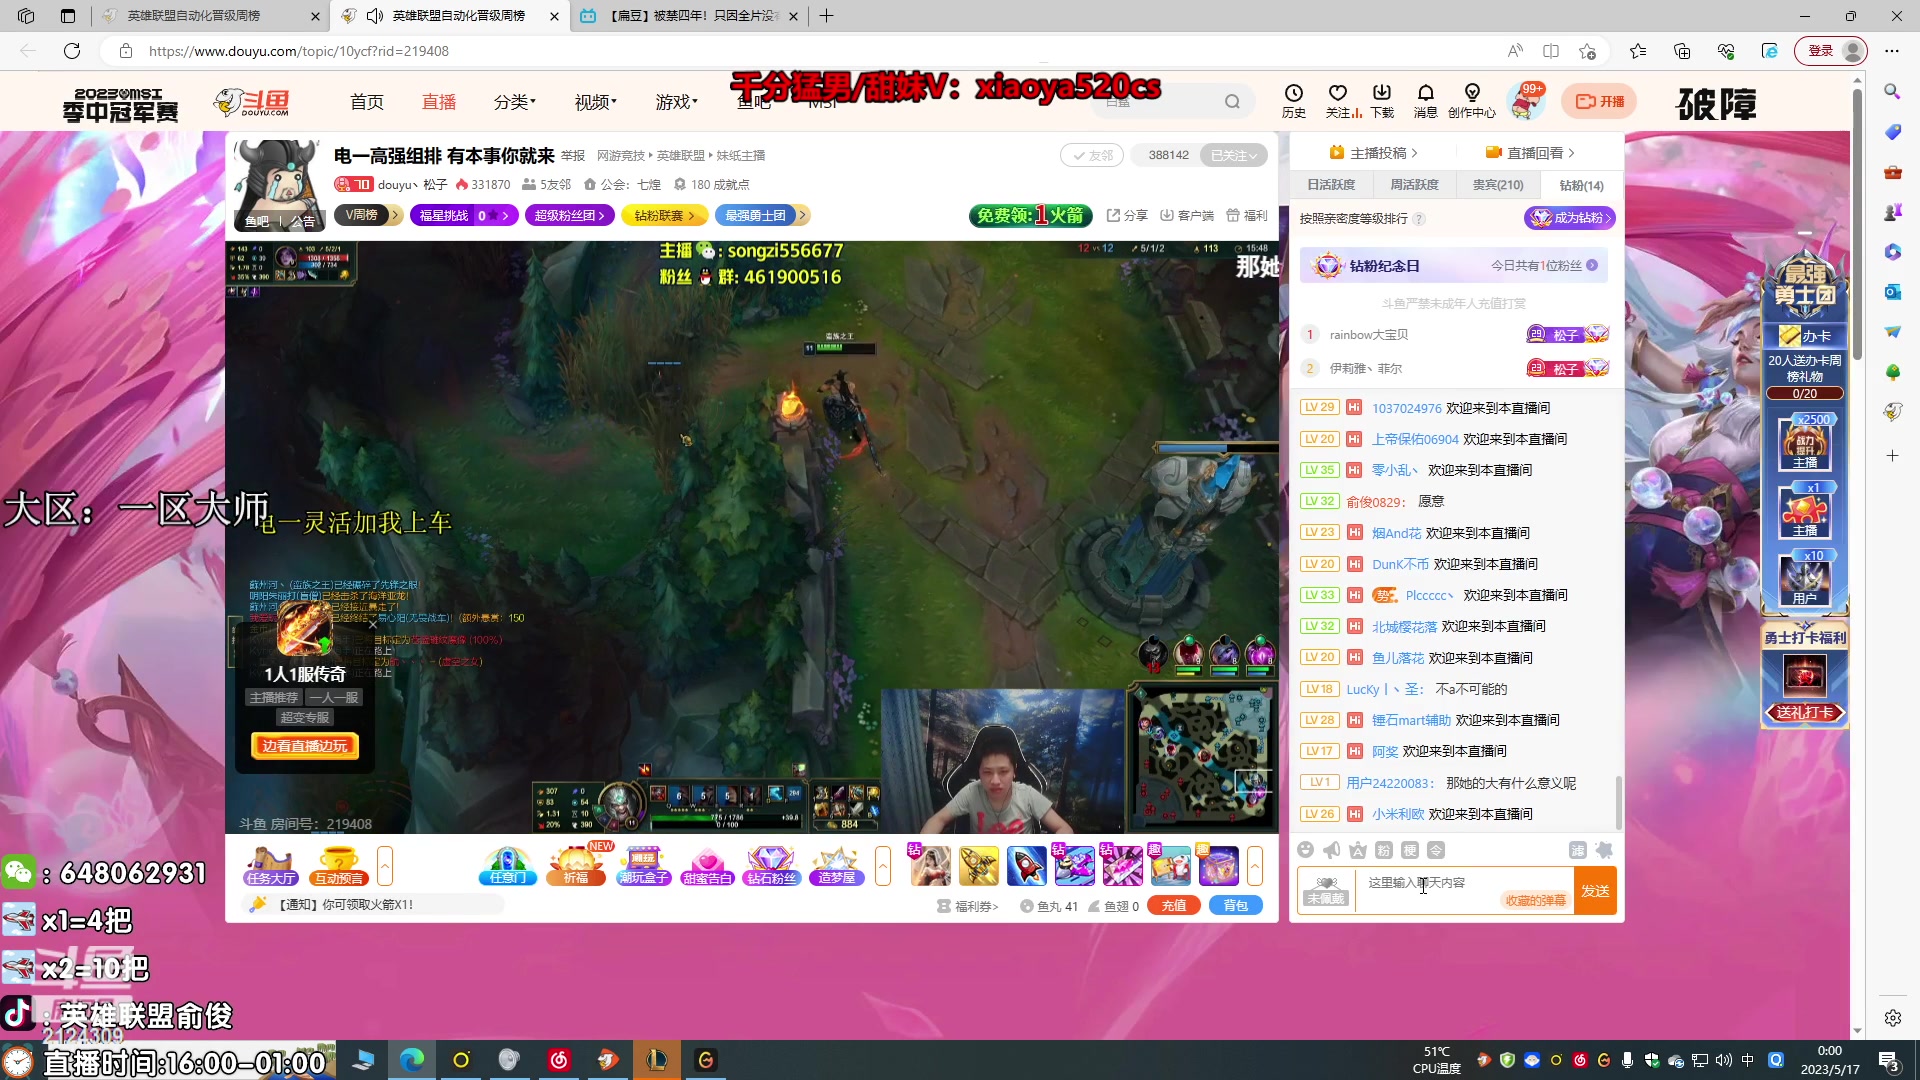
Task: Click the chat message input field
Action: [1464, 890]
